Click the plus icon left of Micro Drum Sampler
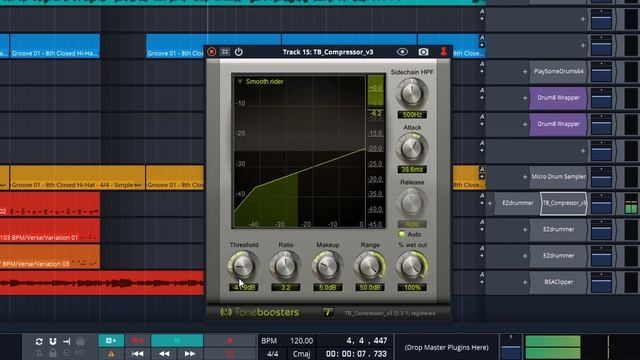This screenshot has width=640, height=360. pyautogui.click(x=525, y=177)
